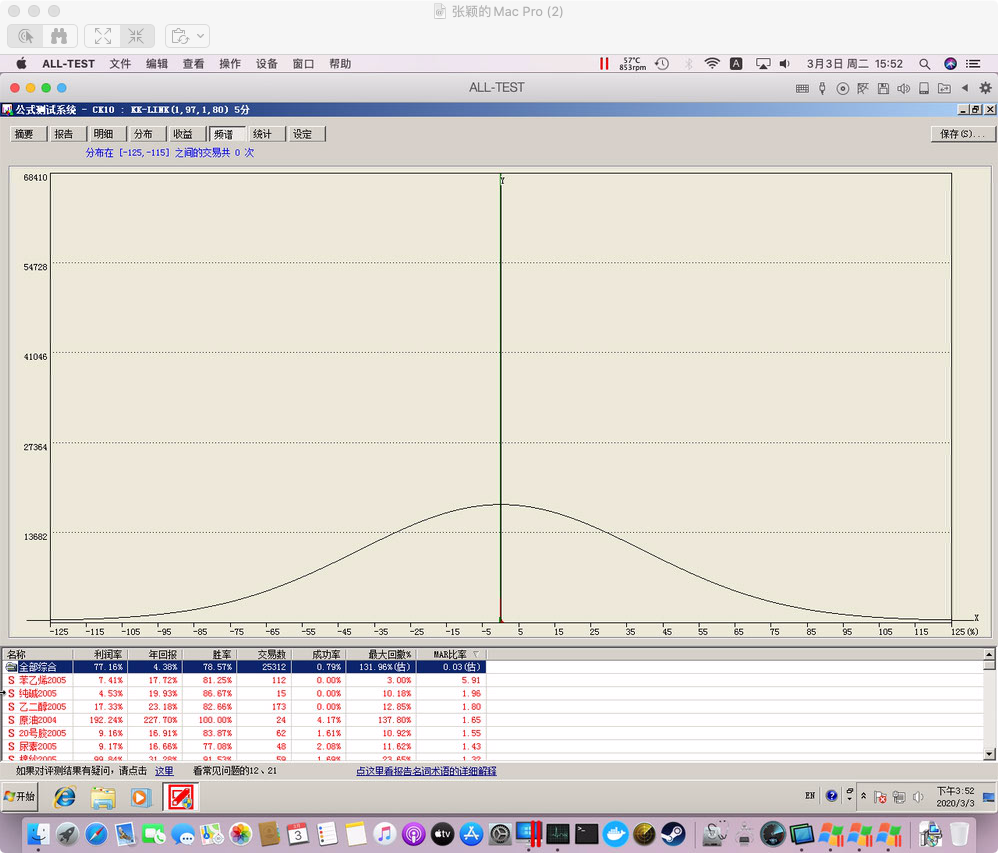998x853 pixels.
Task: Switch to 明细 tab
Action: [x=108, y=134]
